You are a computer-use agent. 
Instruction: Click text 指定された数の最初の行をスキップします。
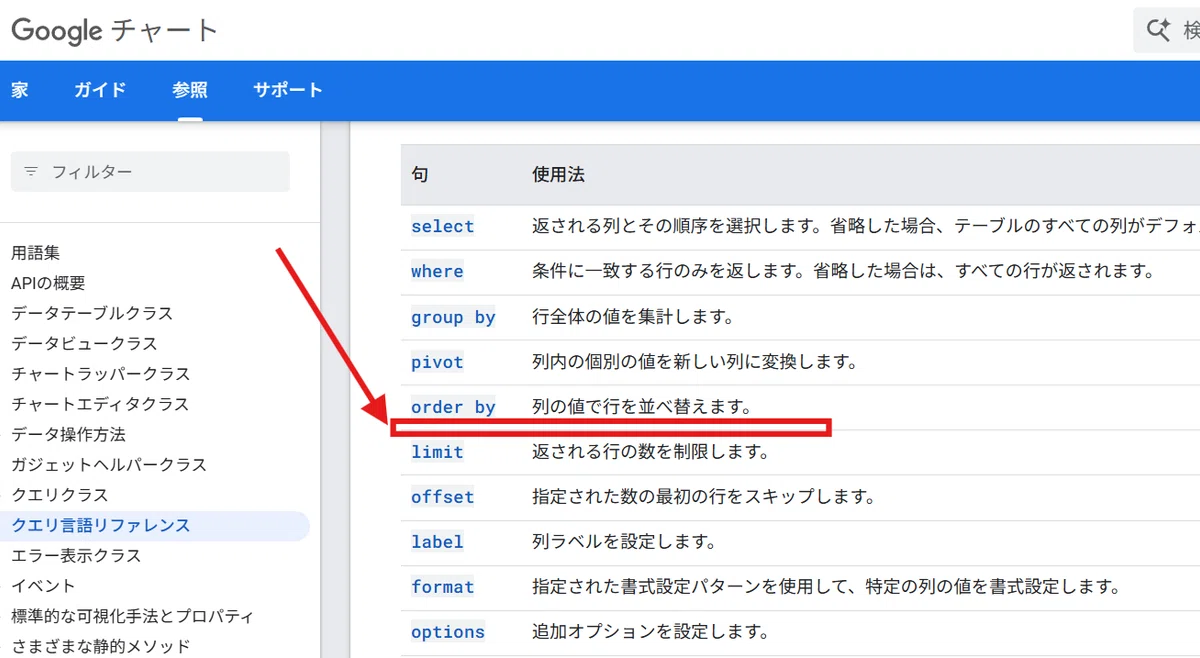coord(704,497)
